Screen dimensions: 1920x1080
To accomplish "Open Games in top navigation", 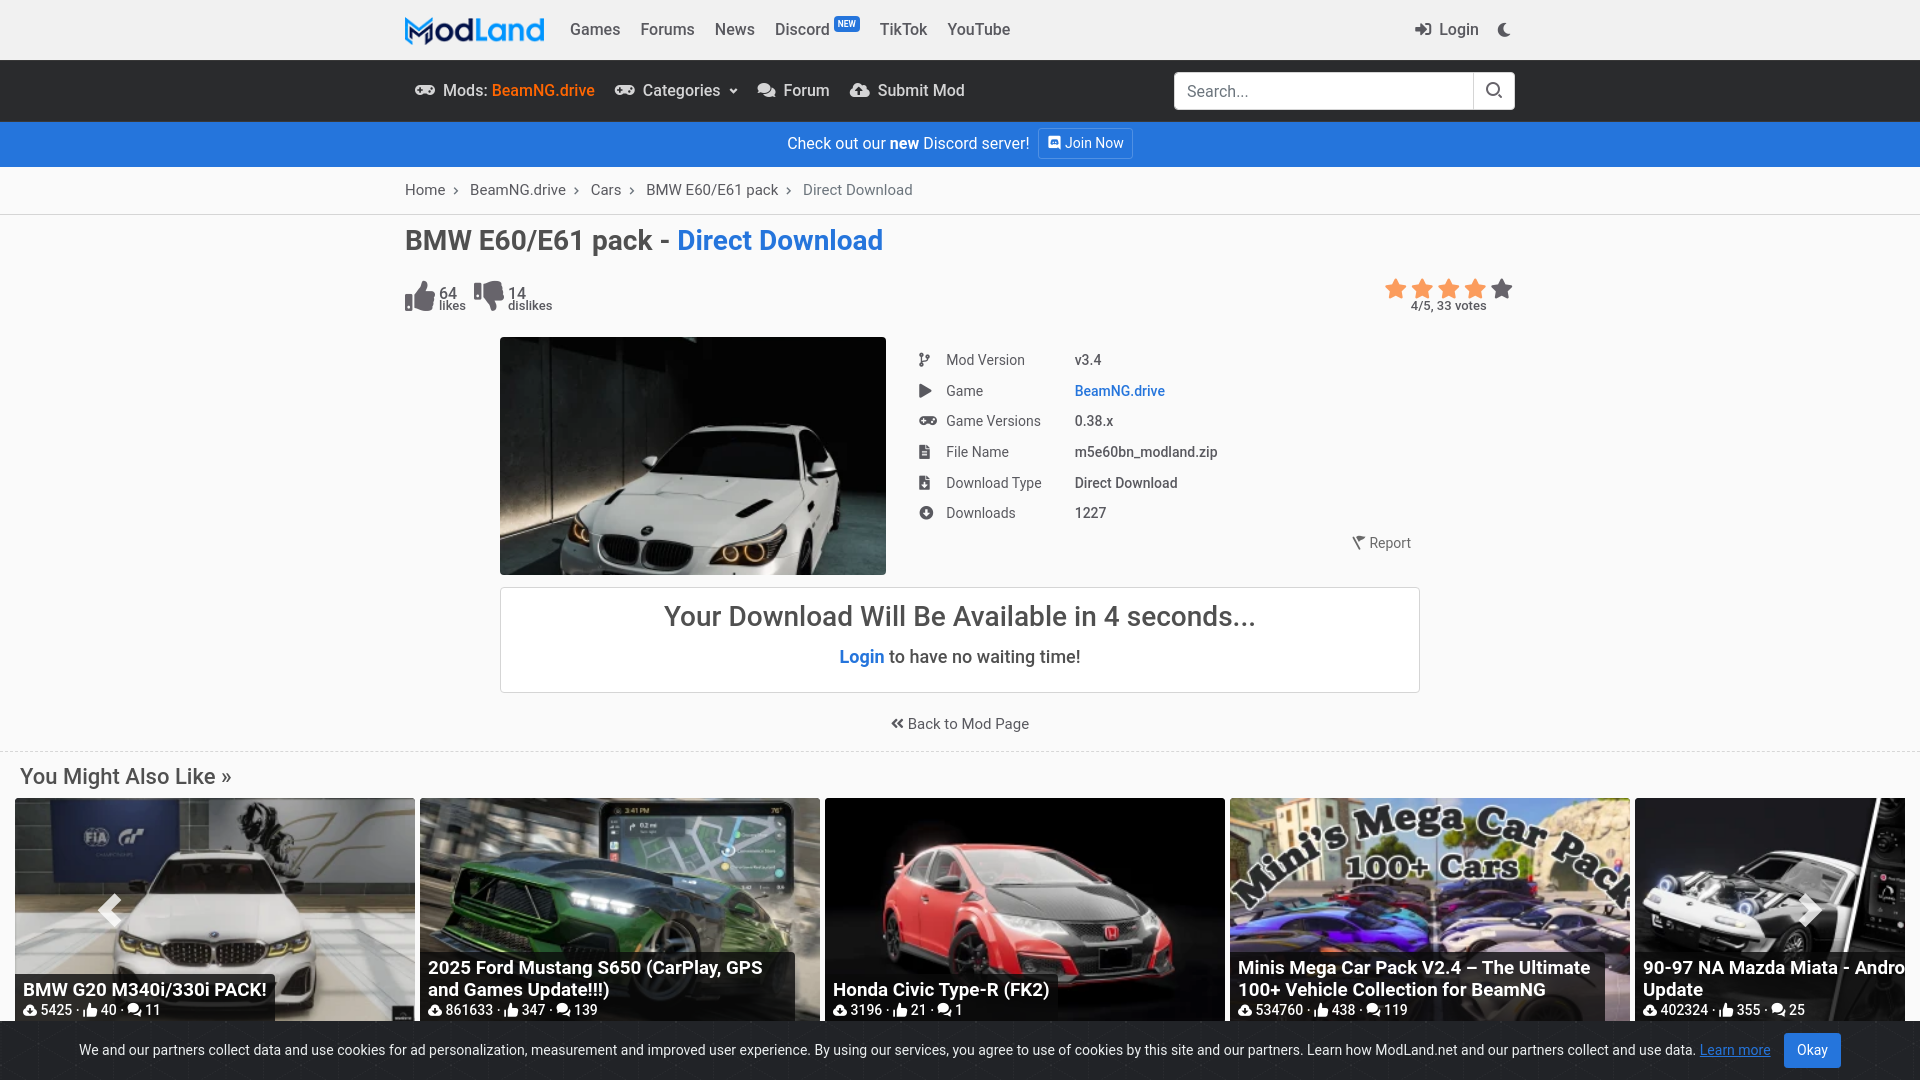I will [595, 30].
